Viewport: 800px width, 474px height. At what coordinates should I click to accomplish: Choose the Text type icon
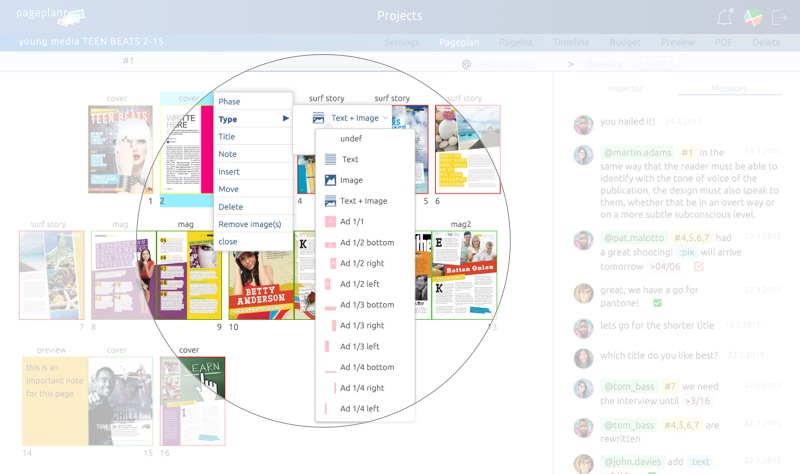coord(331,159)
